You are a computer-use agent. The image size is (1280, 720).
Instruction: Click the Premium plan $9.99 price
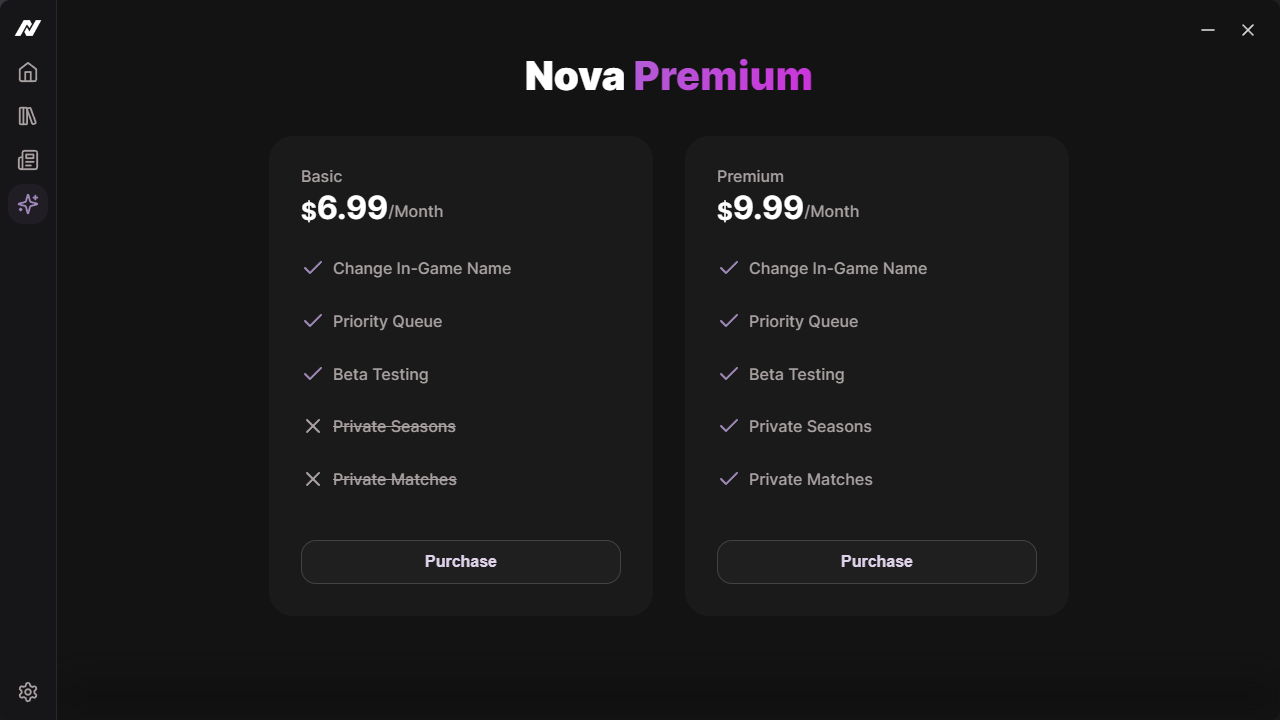click(x=761, y=208)
